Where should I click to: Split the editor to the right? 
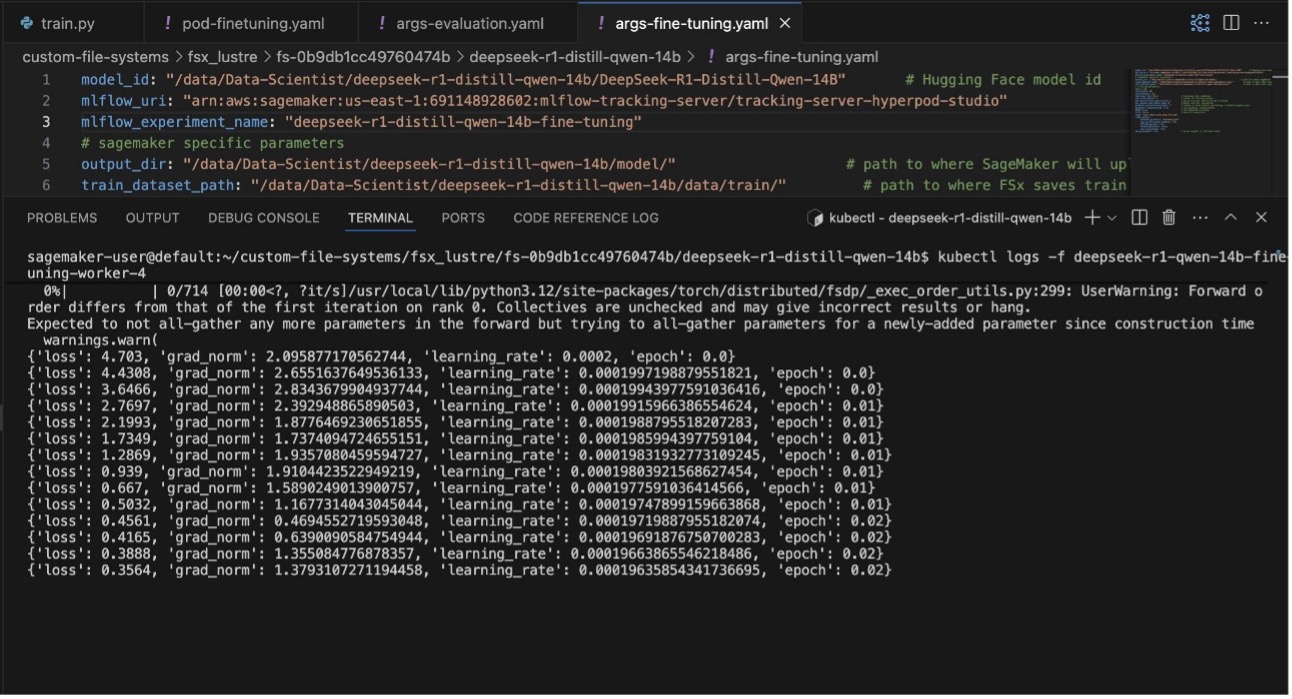(1232, 22)
